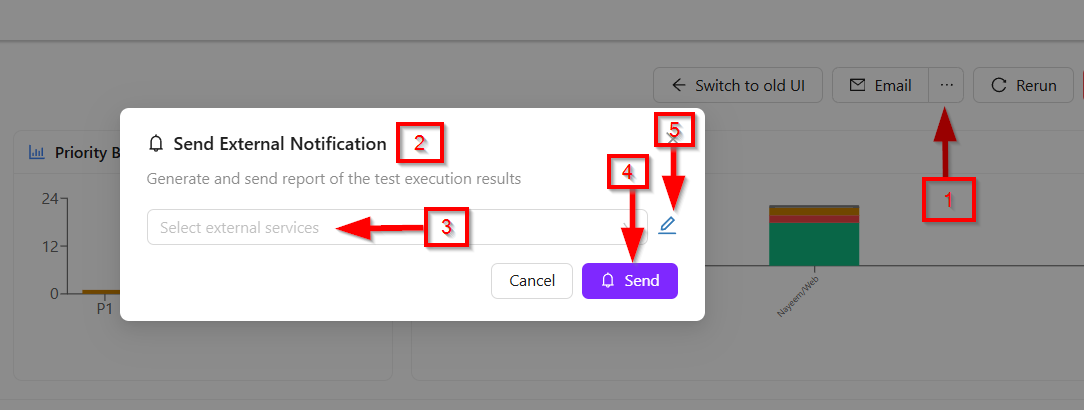Click the envelope icon on Email button
The image size is (1084, 410).
click(x=857, y=85)
